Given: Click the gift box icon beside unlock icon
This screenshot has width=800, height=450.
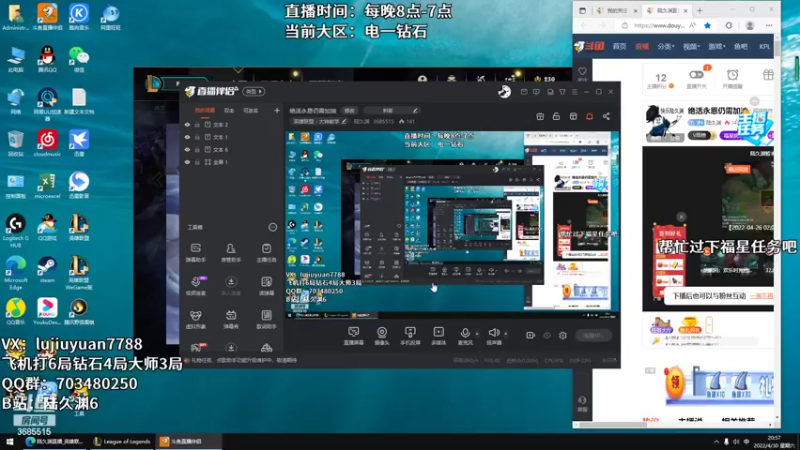Looking at the screenshot, I should pos(540,117).
